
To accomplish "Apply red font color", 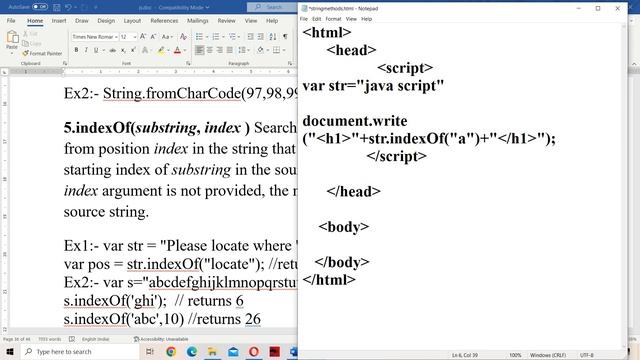I will tap(177, 50).
